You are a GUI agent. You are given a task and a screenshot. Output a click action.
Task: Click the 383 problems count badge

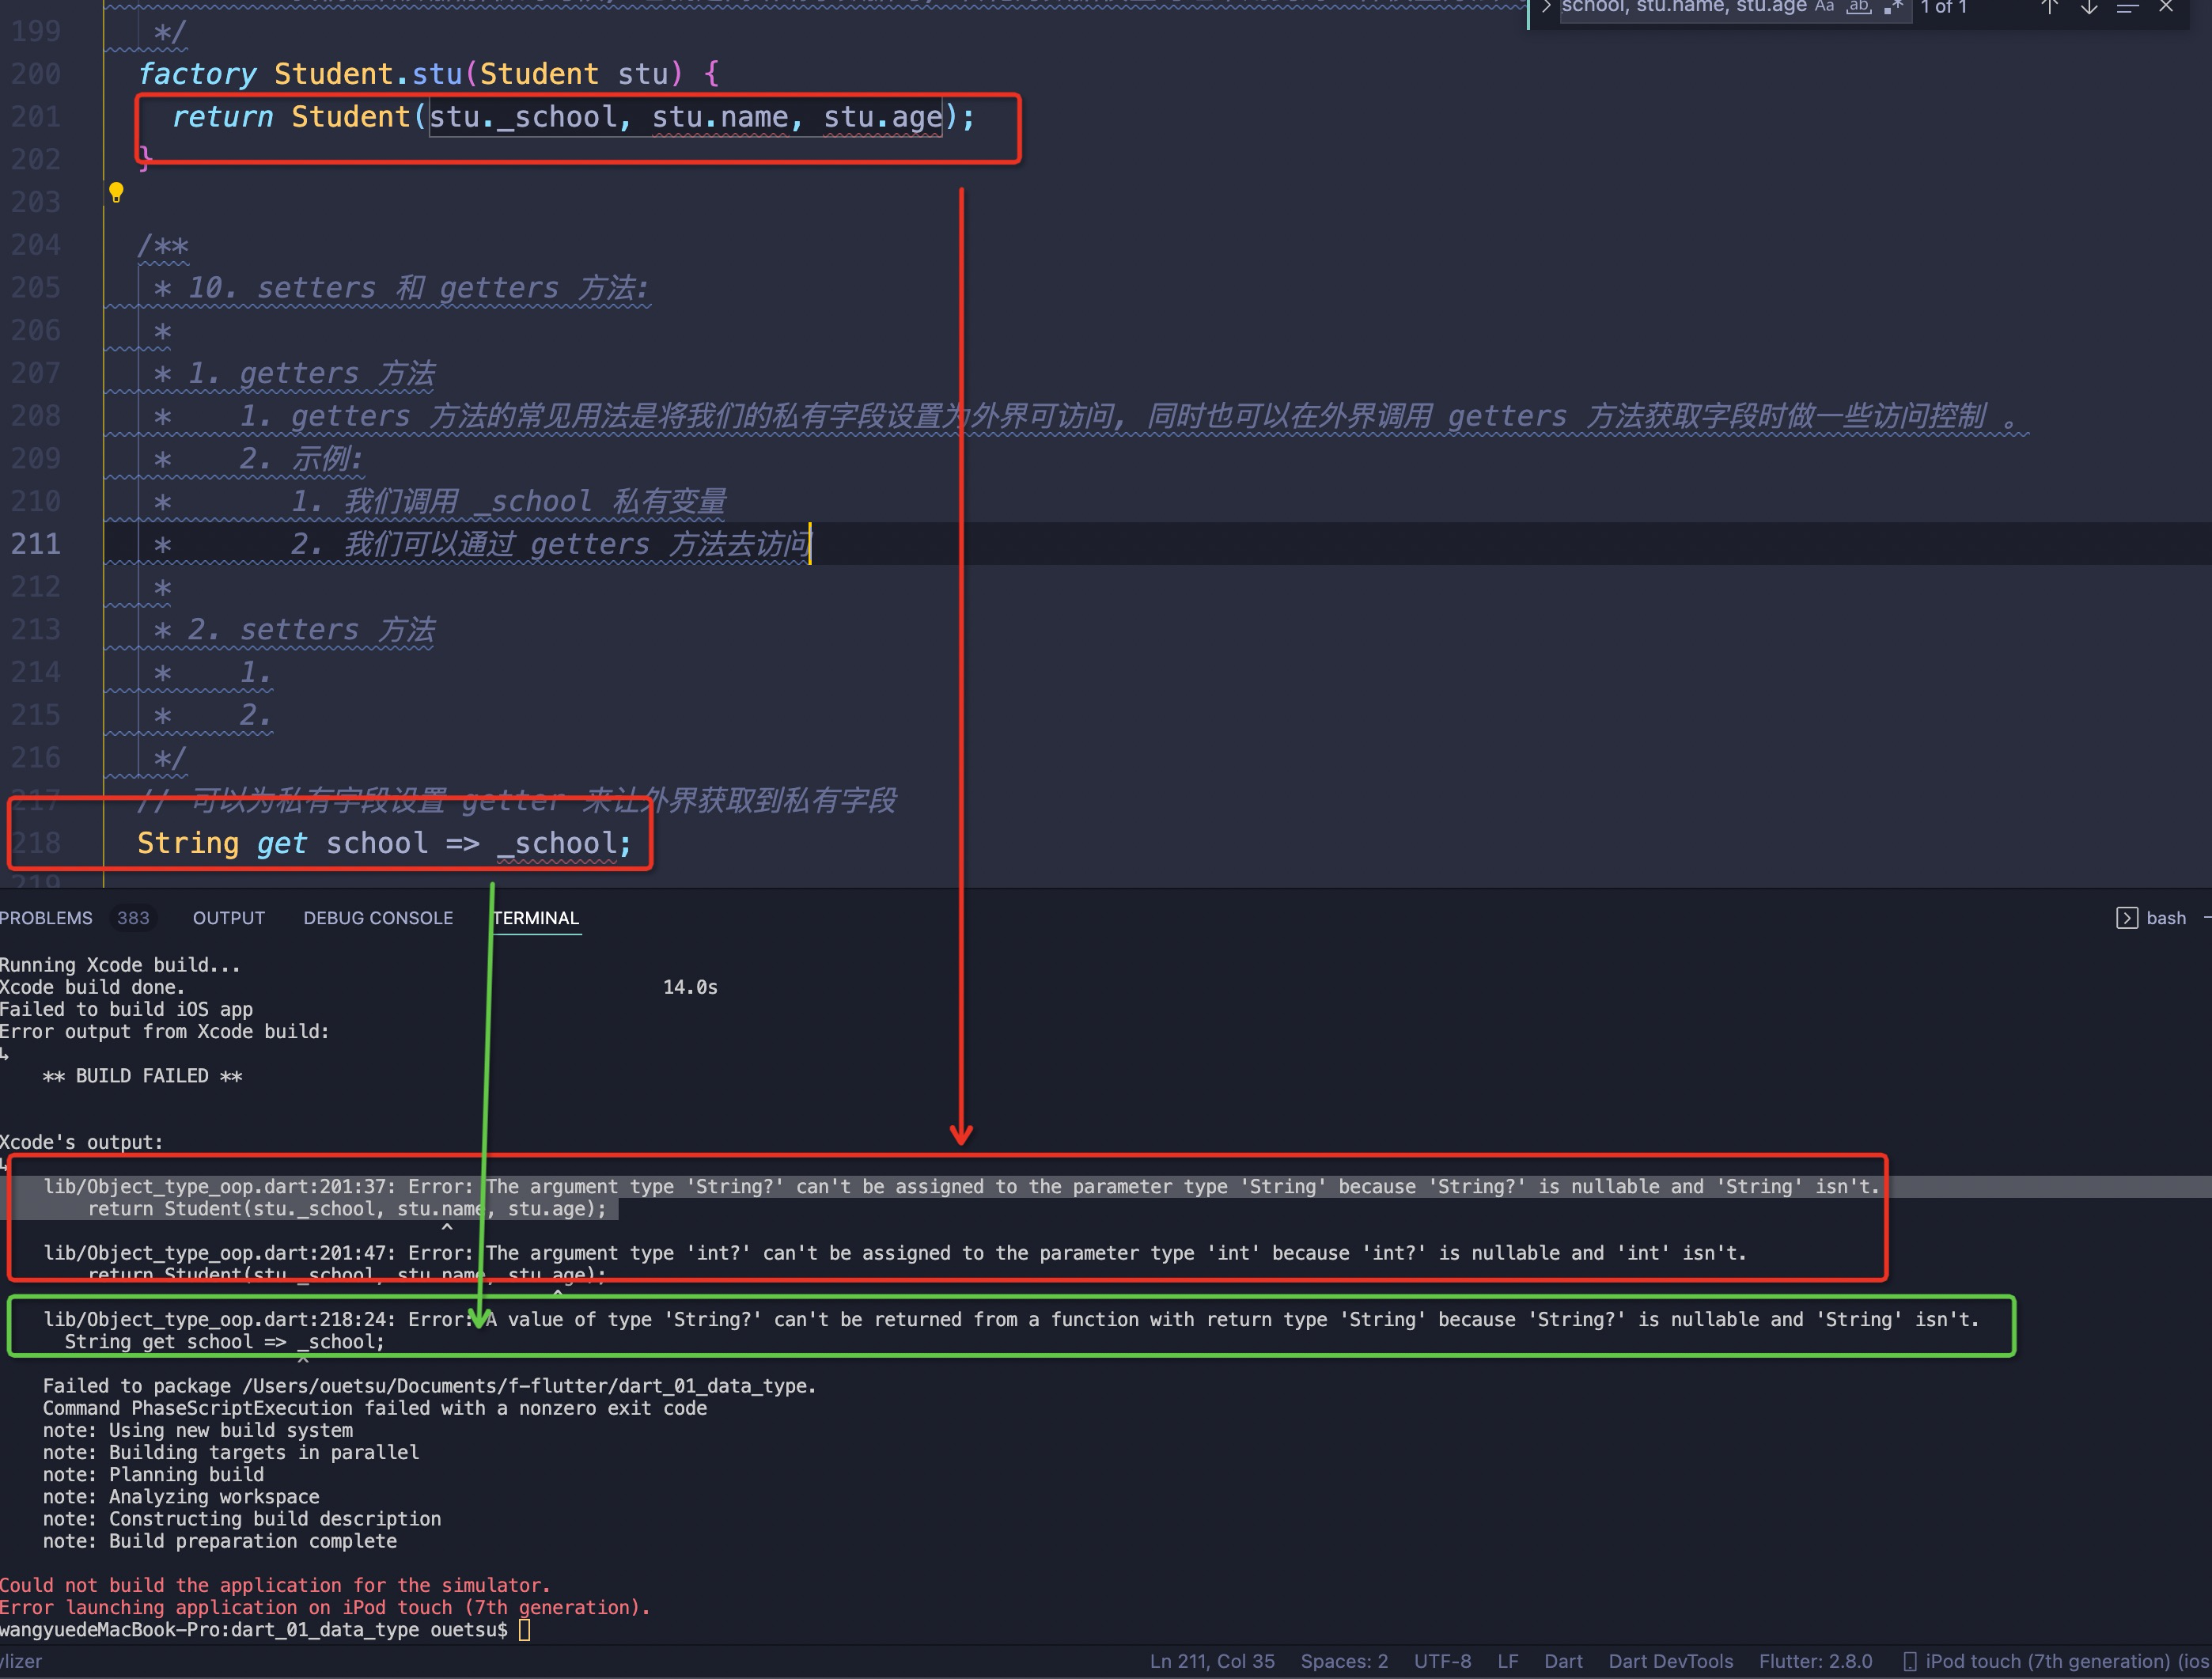point(133,918)
